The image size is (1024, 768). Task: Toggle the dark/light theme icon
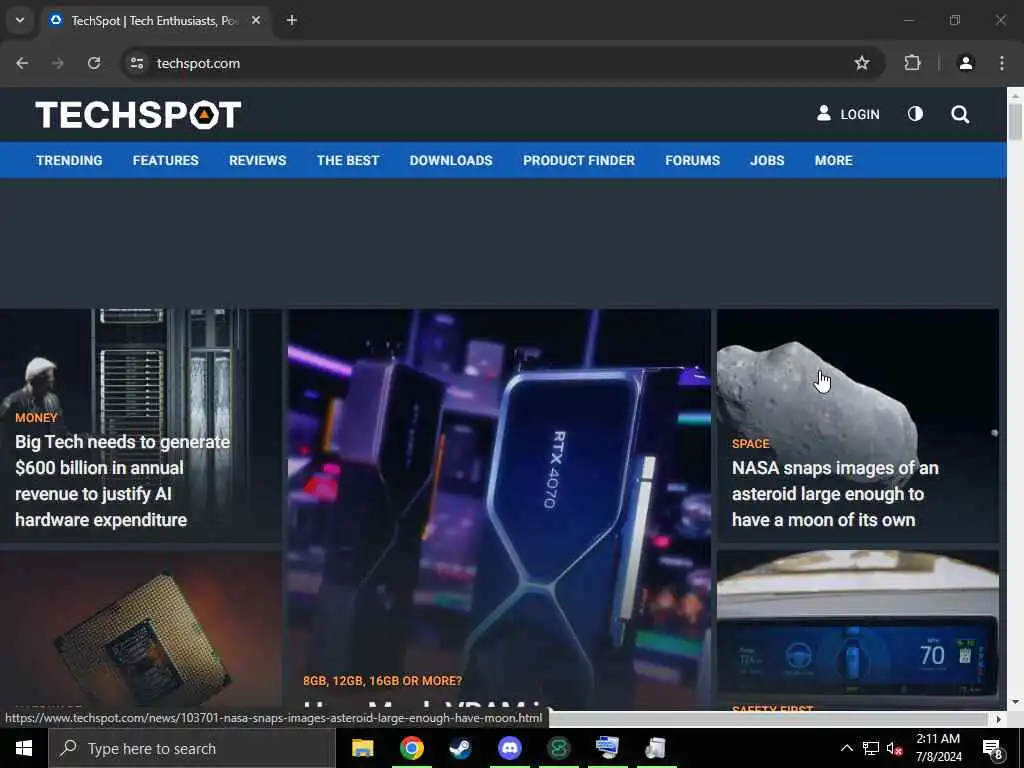coord(915,114)
